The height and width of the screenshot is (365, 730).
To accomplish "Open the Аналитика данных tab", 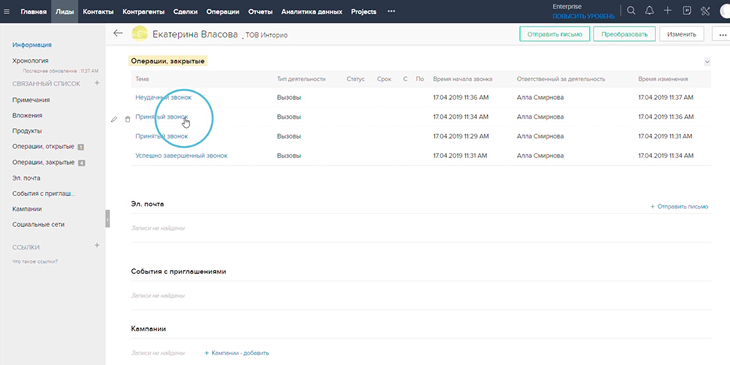I will pos(312,12).
